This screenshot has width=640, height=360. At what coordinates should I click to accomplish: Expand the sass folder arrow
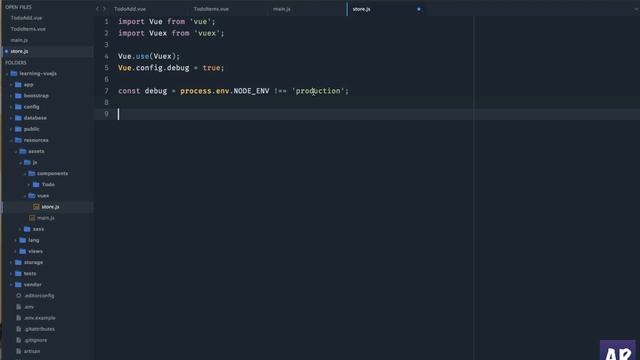pos(20,229)
